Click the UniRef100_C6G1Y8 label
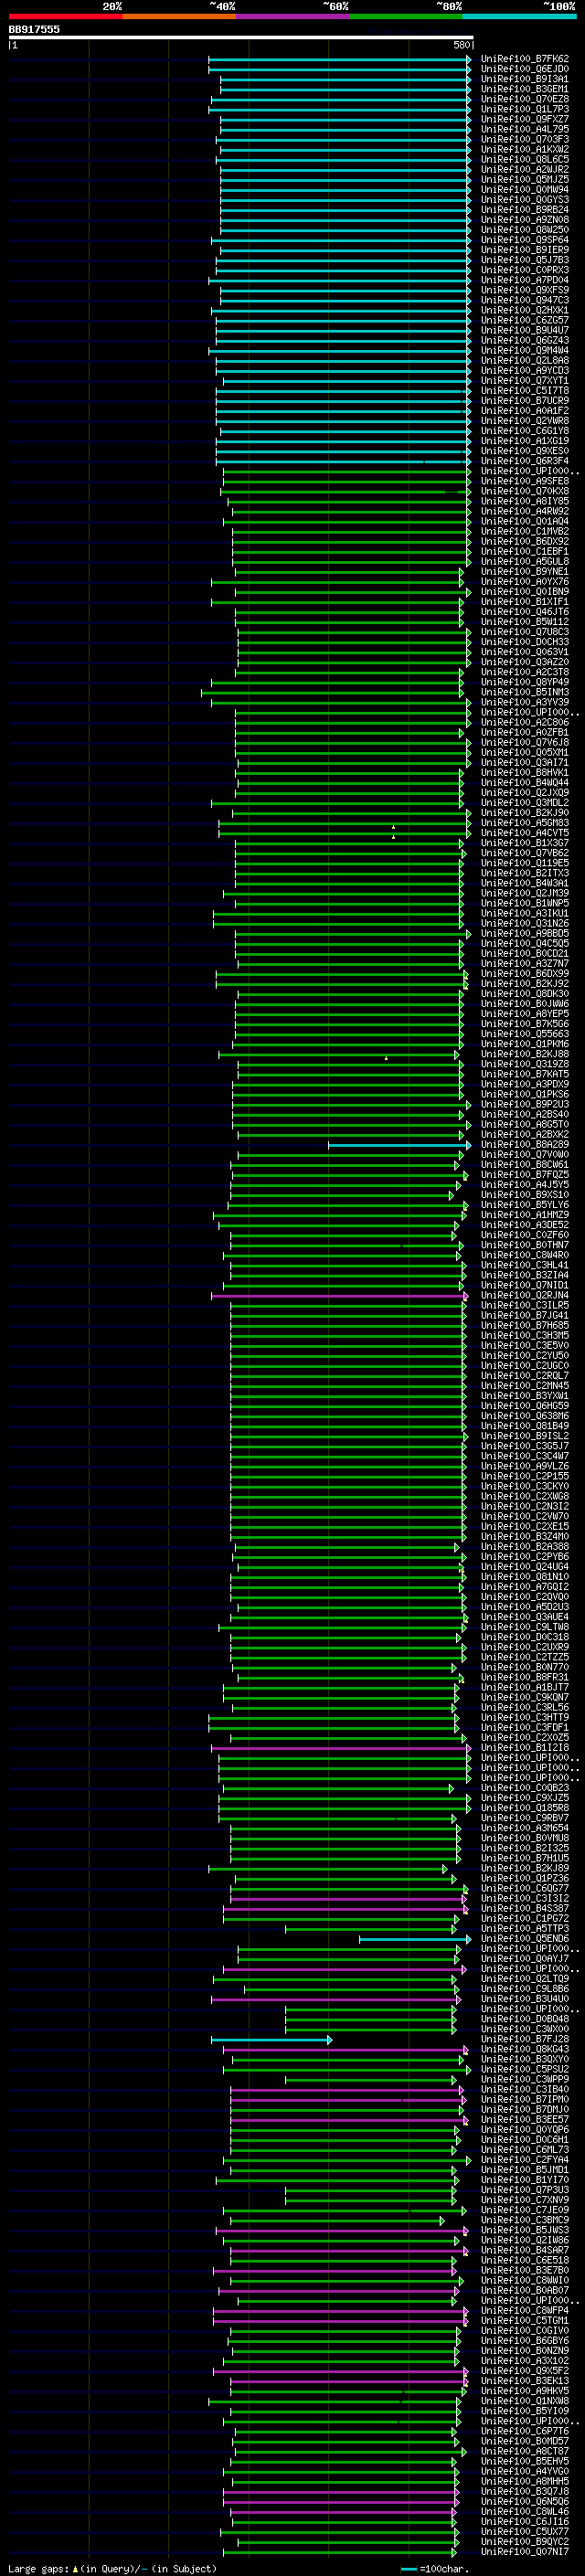This screenshot has width=585, height=2576. 525,431
